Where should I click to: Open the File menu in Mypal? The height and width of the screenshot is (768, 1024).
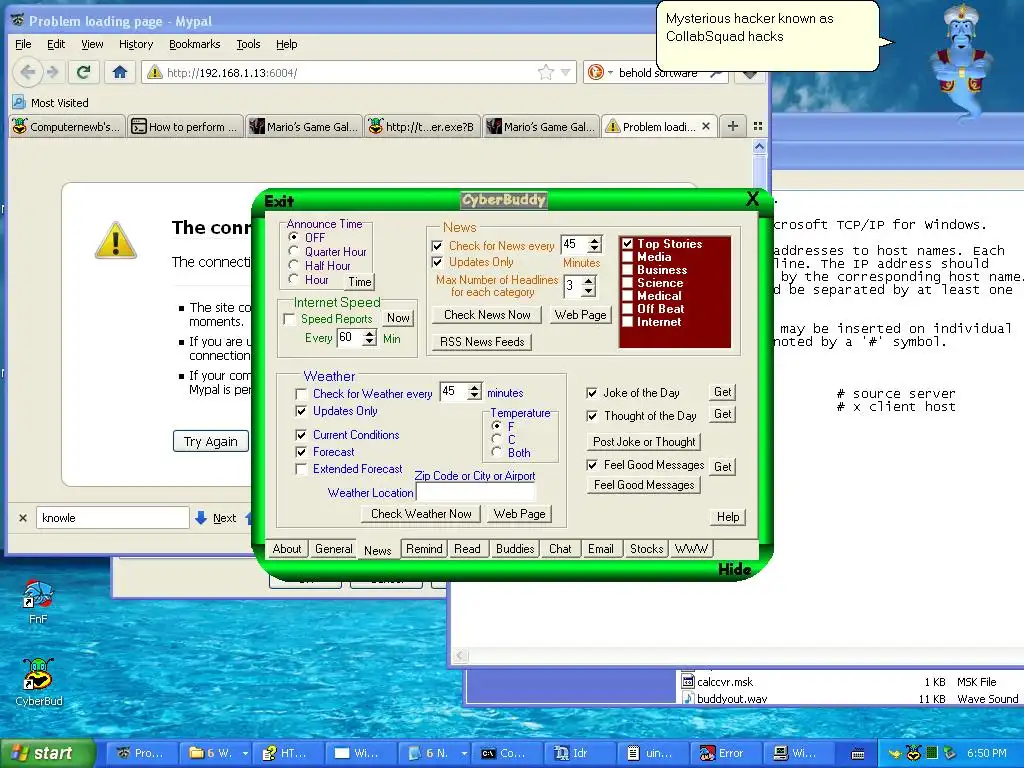23,44
